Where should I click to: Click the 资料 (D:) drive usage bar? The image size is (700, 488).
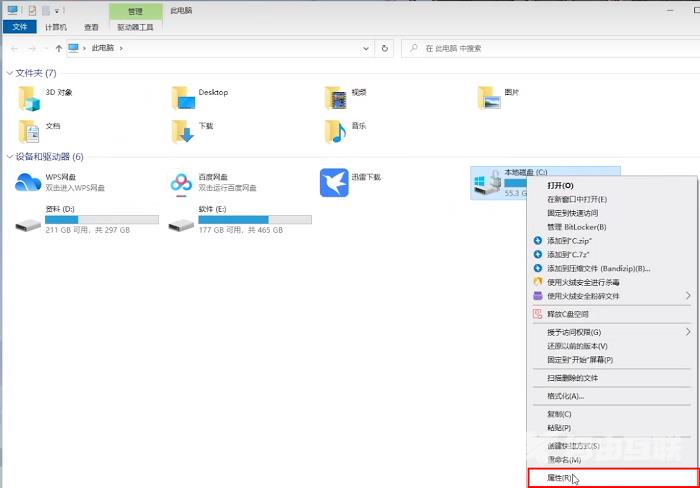(102, 219)
